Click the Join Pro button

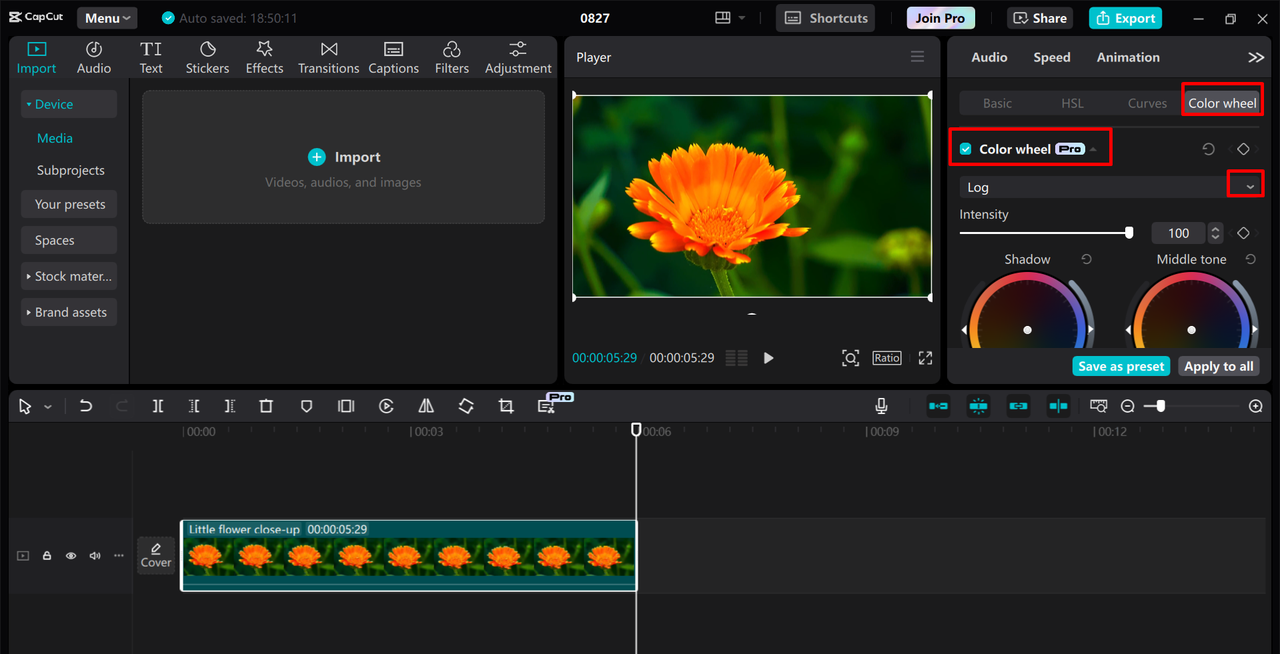[x=941, y=18]
